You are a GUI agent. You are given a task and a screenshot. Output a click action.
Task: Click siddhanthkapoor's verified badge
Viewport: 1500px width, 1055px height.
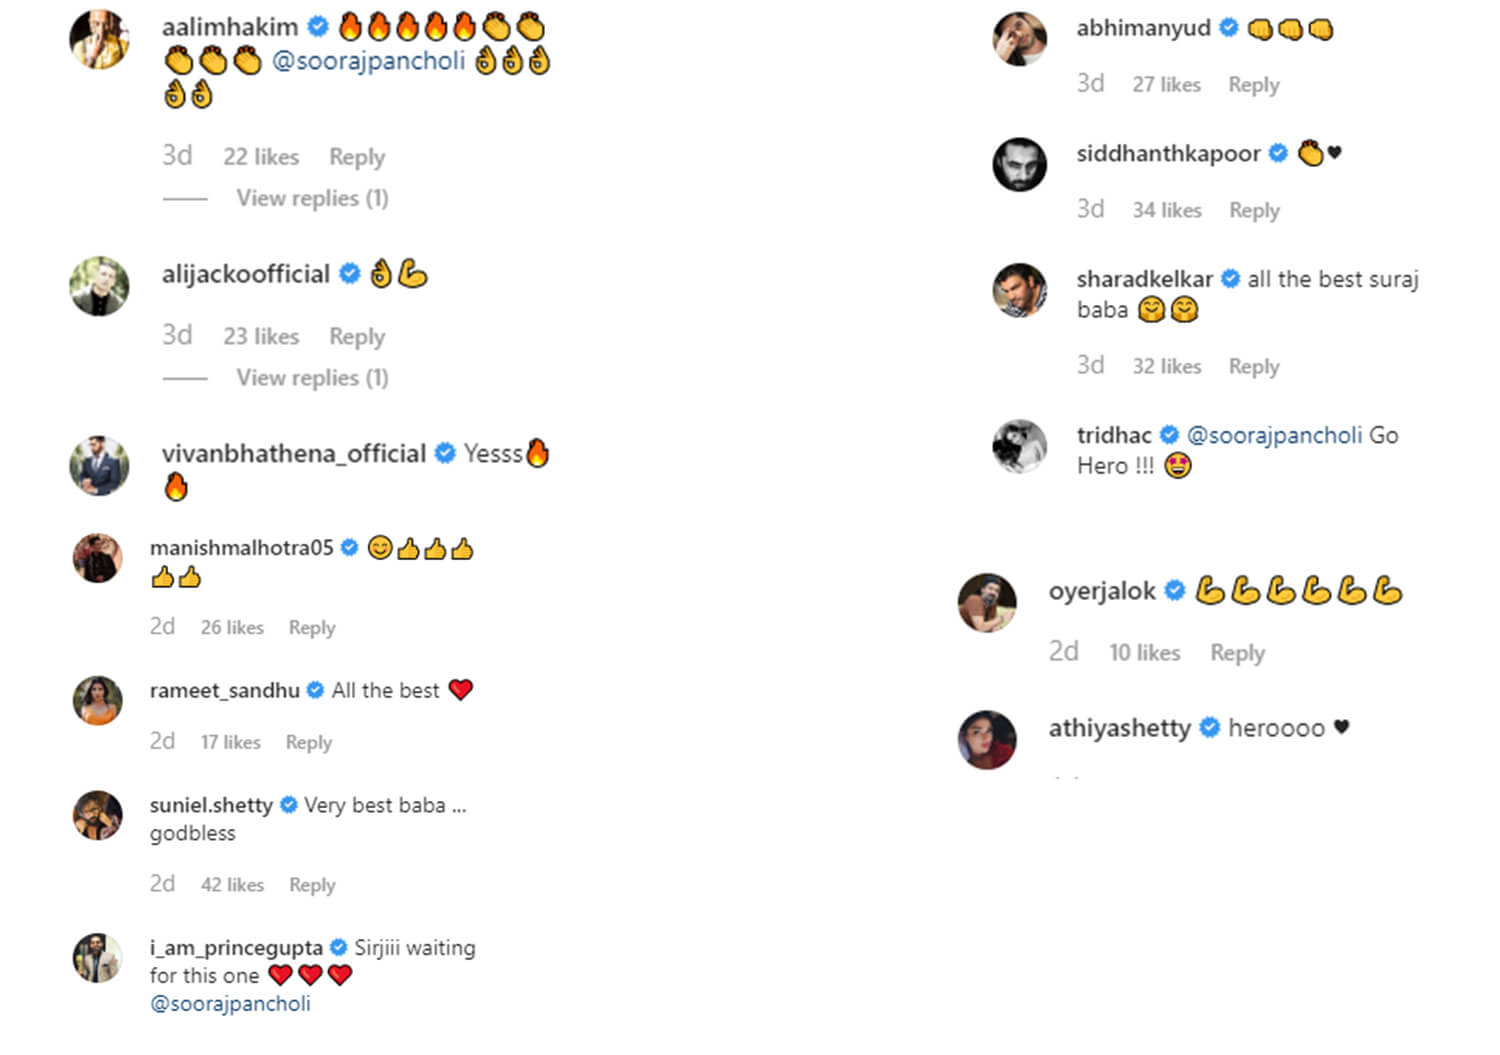coord(1278,153)
